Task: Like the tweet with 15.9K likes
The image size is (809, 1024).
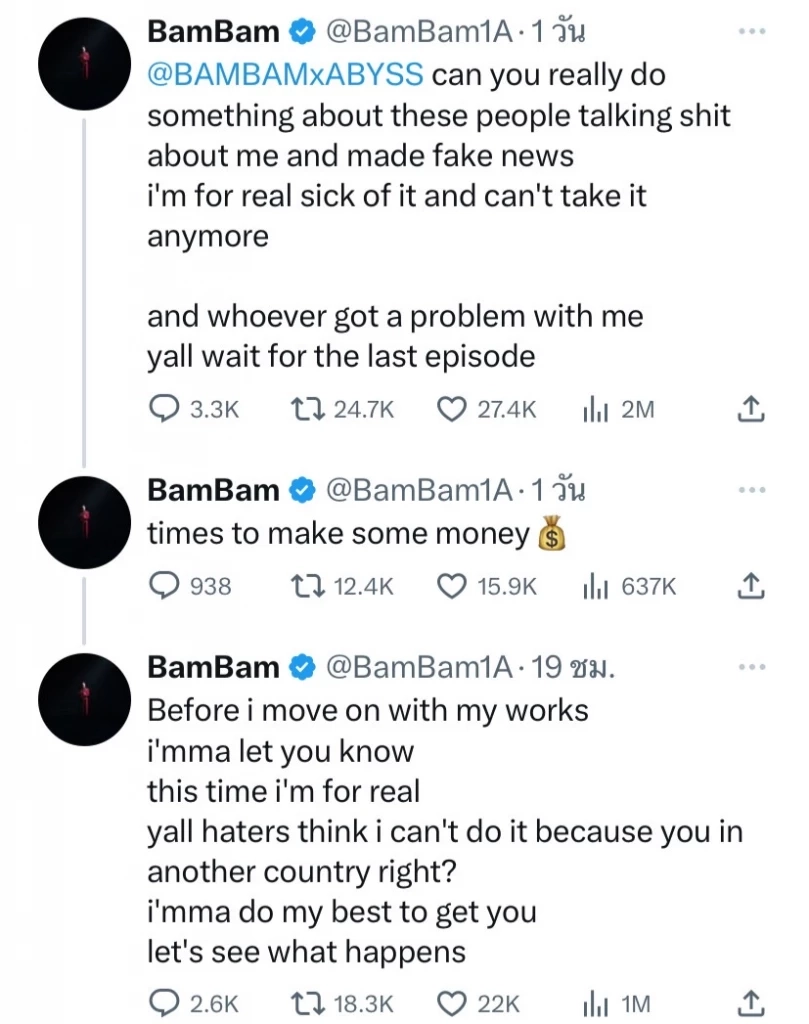Action: pyautogui.click(x=455, y=587)
